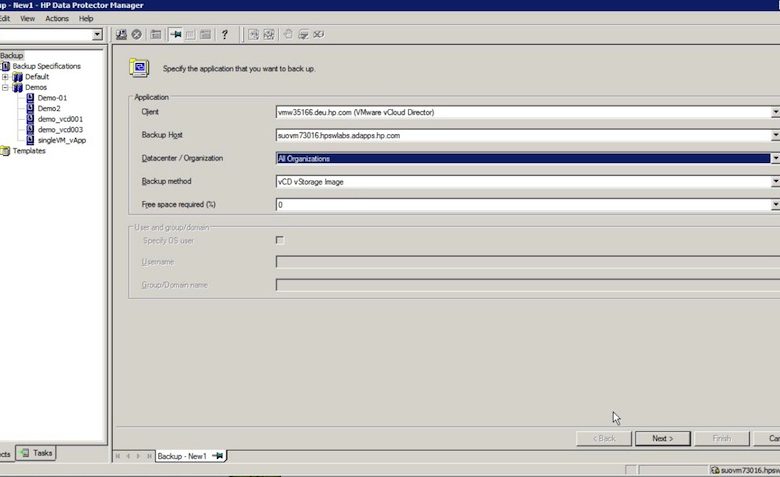Click the singleVM_vApp specification icon
The height and width of the screenshot is (477, 780).
coord(30,140)
